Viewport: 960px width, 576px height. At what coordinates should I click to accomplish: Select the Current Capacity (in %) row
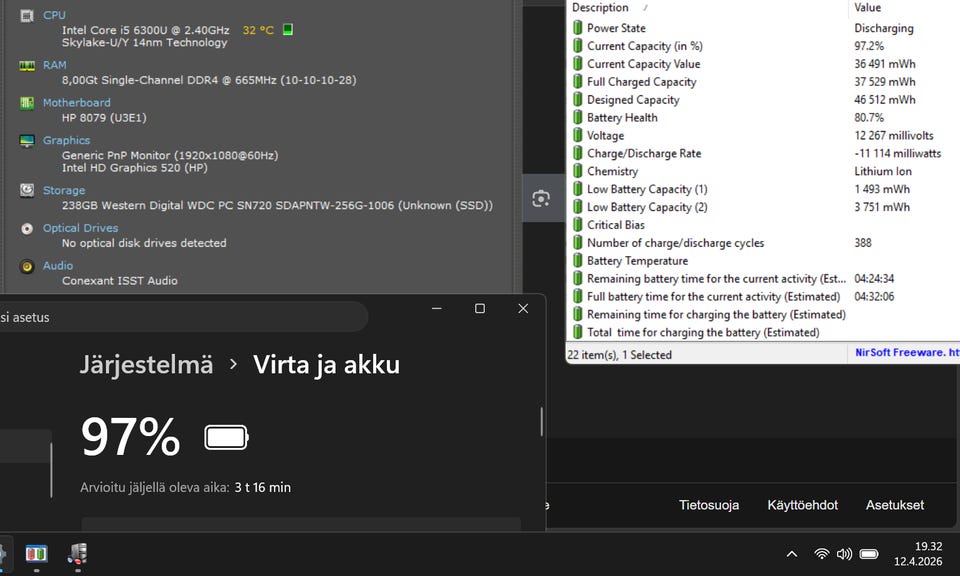(x=763, y=46)
